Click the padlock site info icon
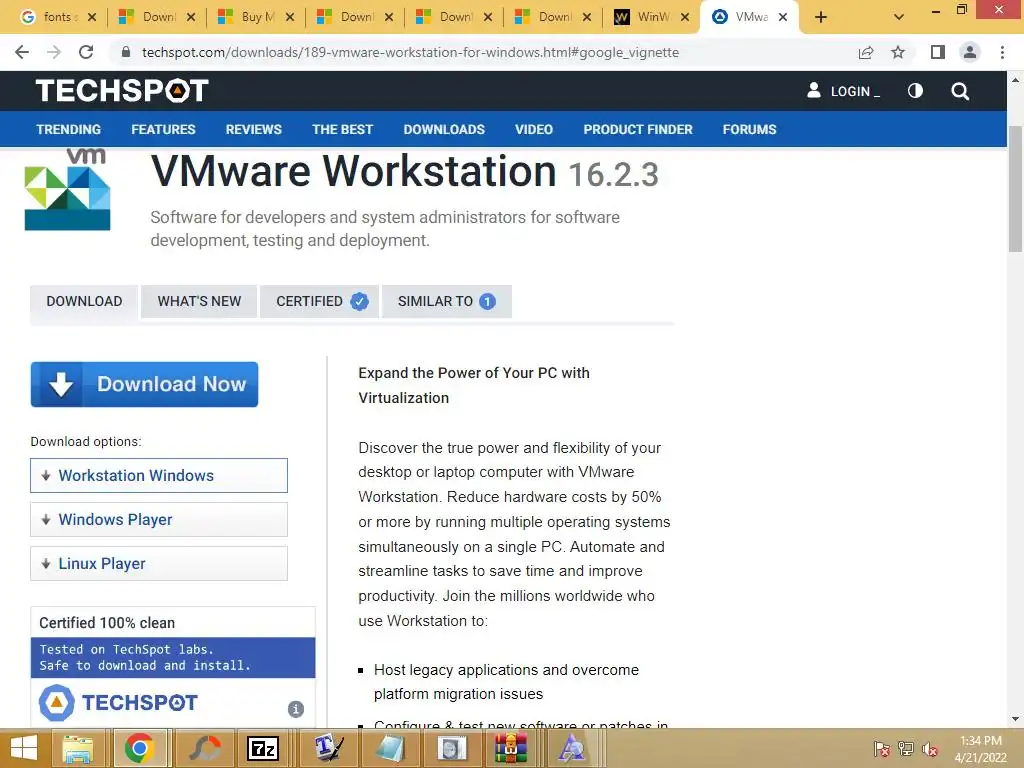1024x768 pixels. tap(126, 52)
